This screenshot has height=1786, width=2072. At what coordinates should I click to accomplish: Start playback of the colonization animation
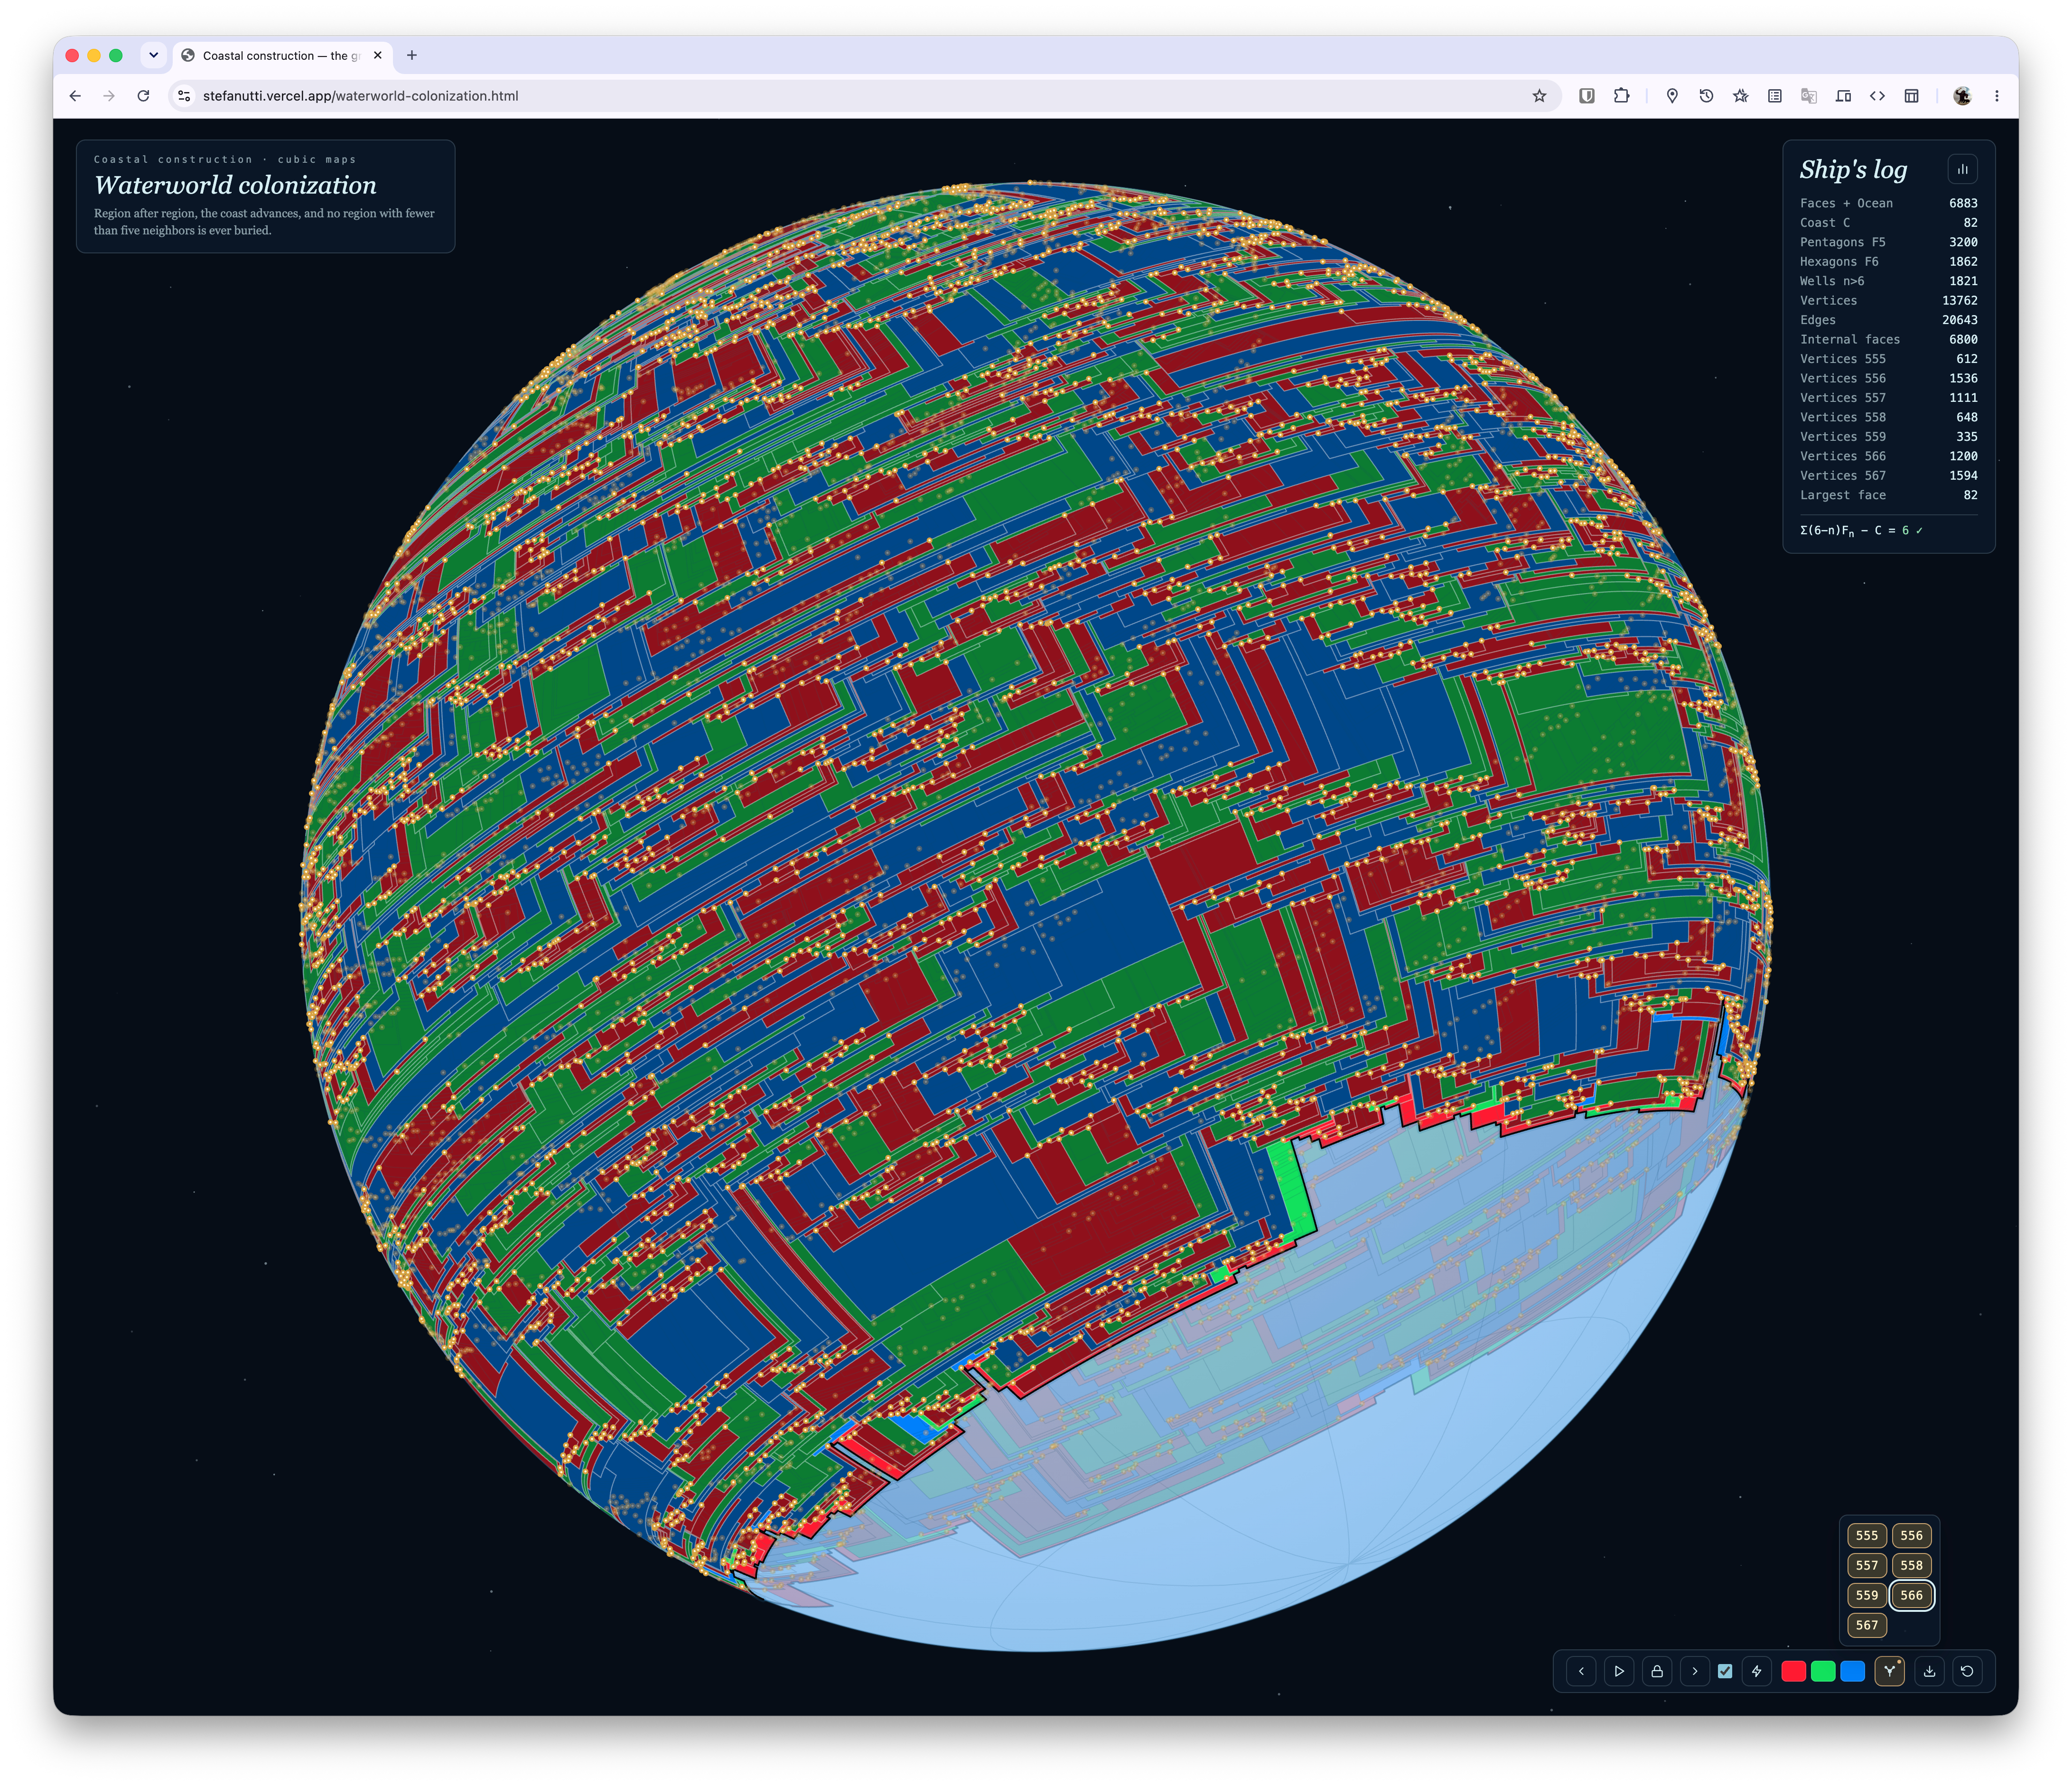pyautogui.click(x=1619, y=1671)
